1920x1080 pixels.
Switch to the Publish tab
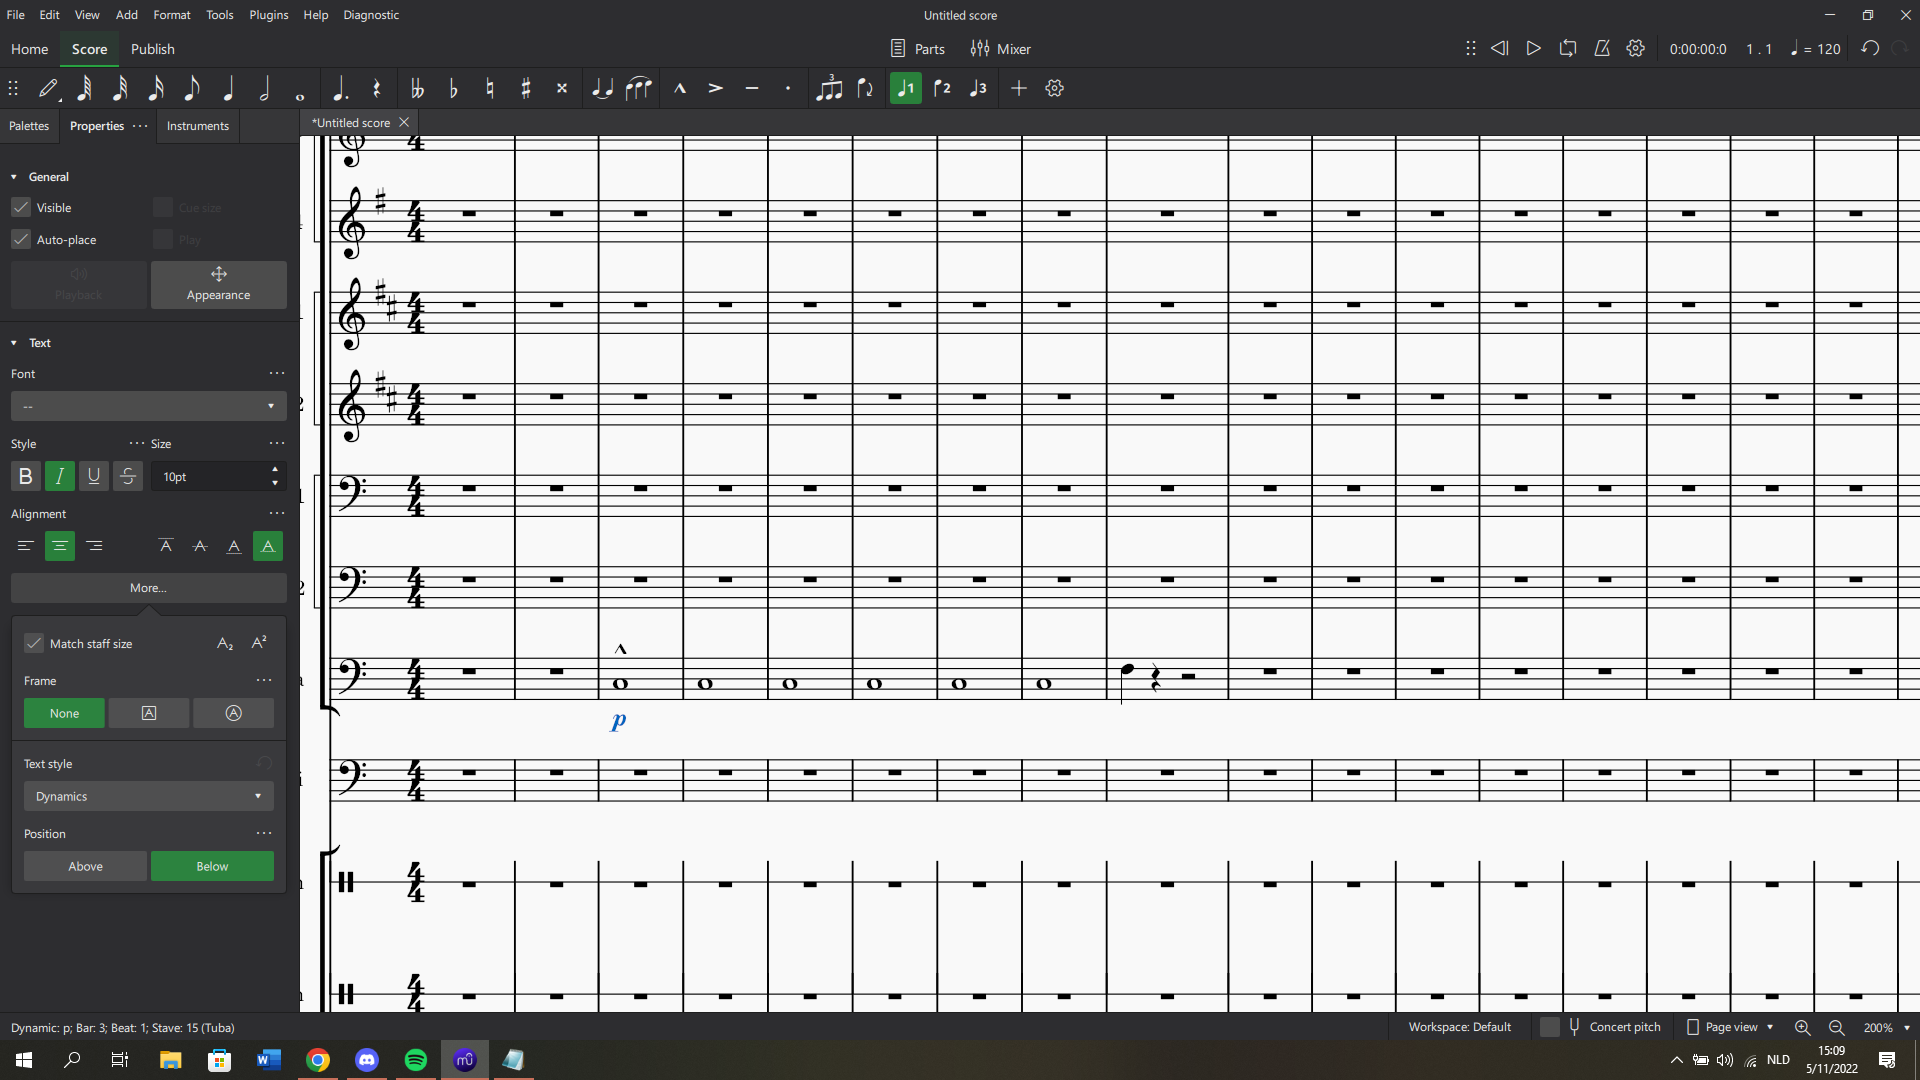[x=152, y=49]
